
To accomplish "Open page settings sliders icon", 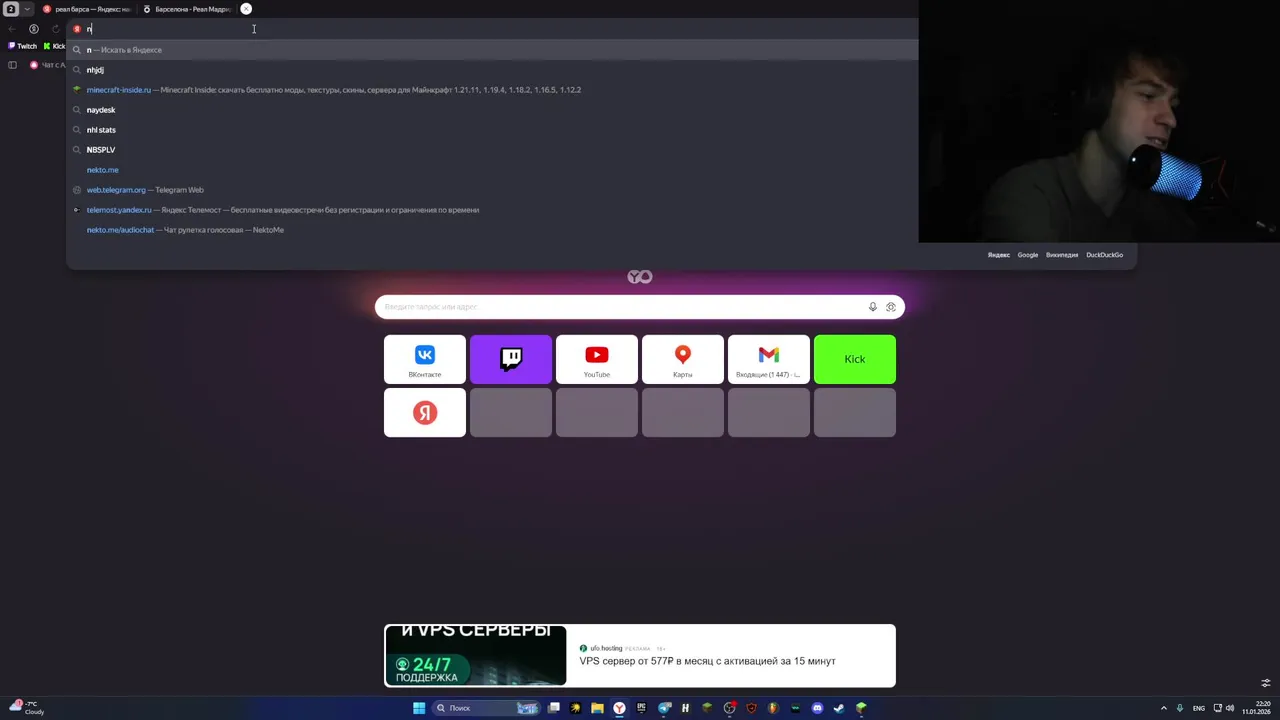I will 1265,684.
